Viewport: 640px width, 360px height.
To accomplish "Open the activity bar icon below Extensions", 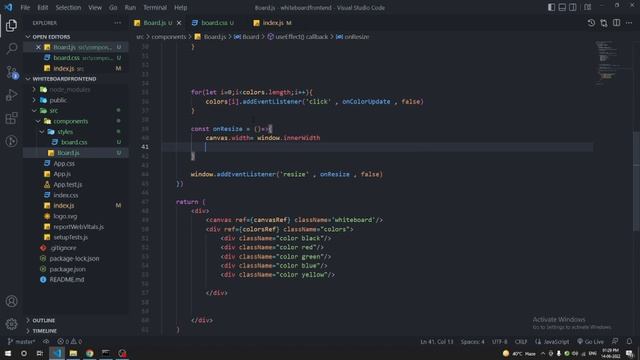I will pyautogui.click(x=11, y=141).
